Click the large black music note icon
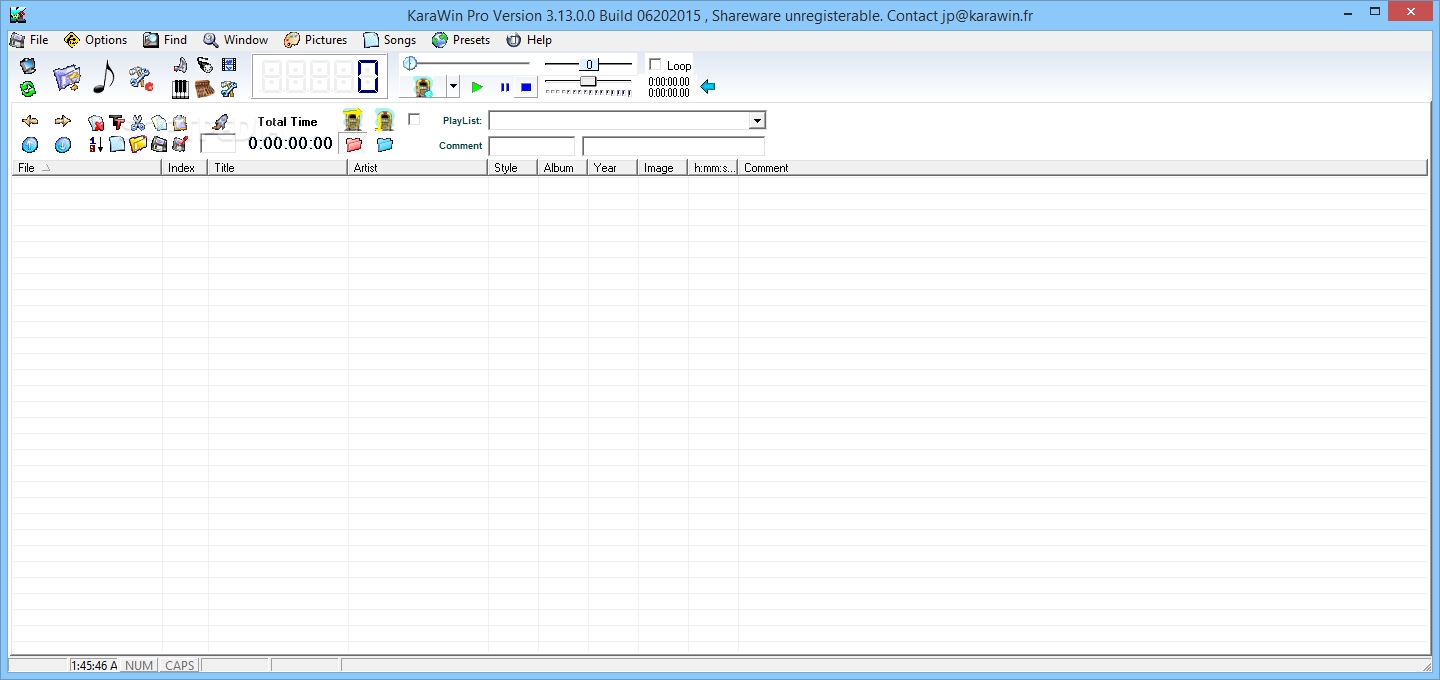The width and height of the screenshot is (1440, 680). [104, 77]
